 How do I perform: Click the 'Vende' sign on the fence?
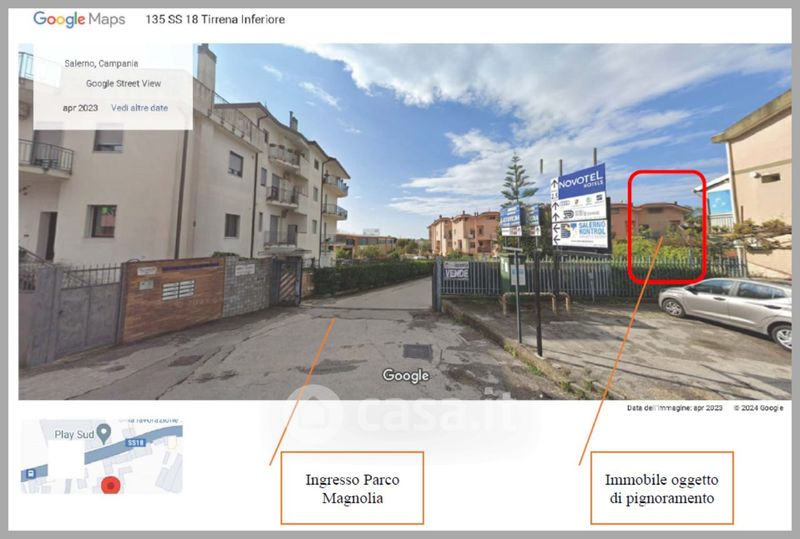coord(456,271)
